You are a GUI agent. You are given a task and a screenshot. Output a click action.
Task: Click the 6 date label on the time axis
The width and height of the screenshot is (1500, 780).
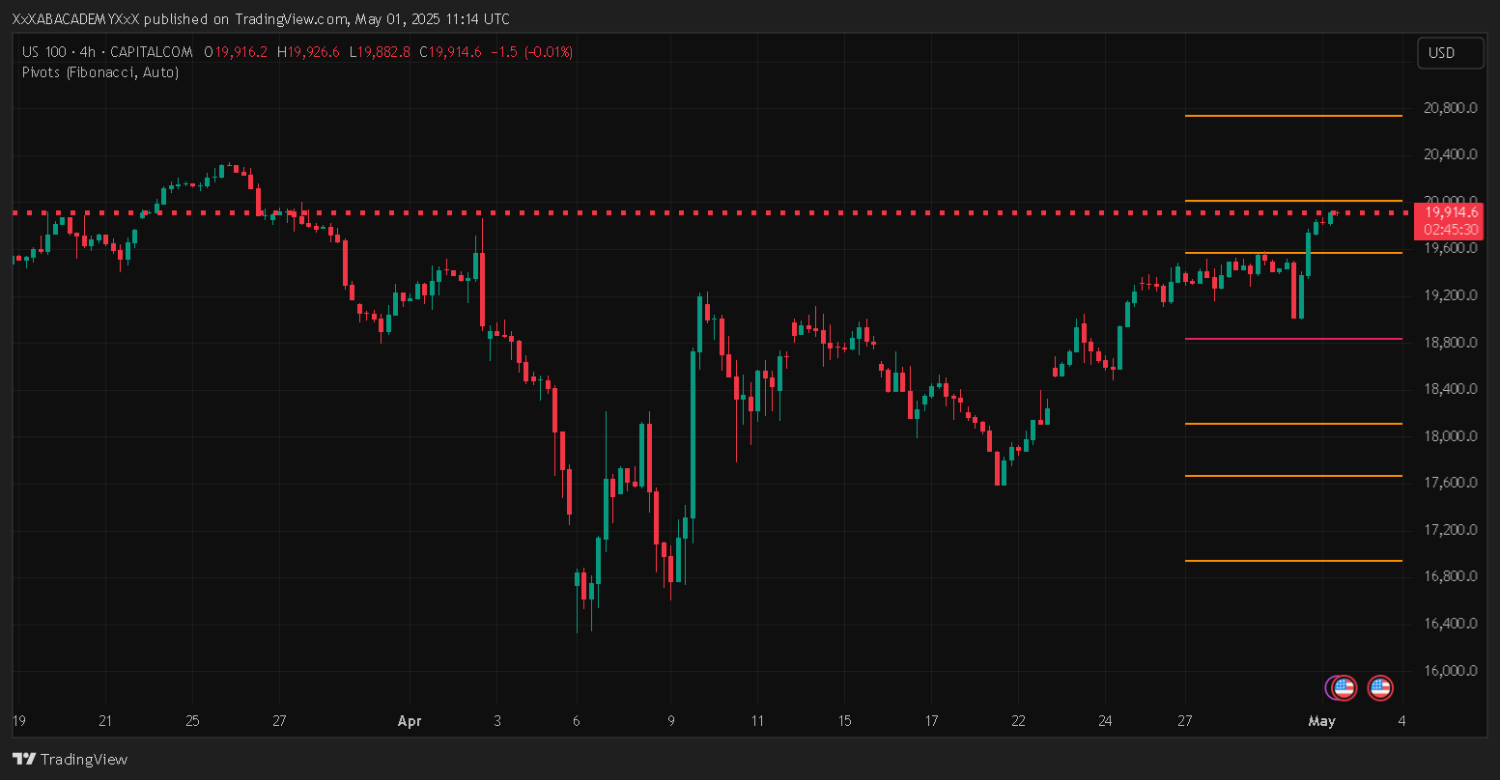point(577,721)
